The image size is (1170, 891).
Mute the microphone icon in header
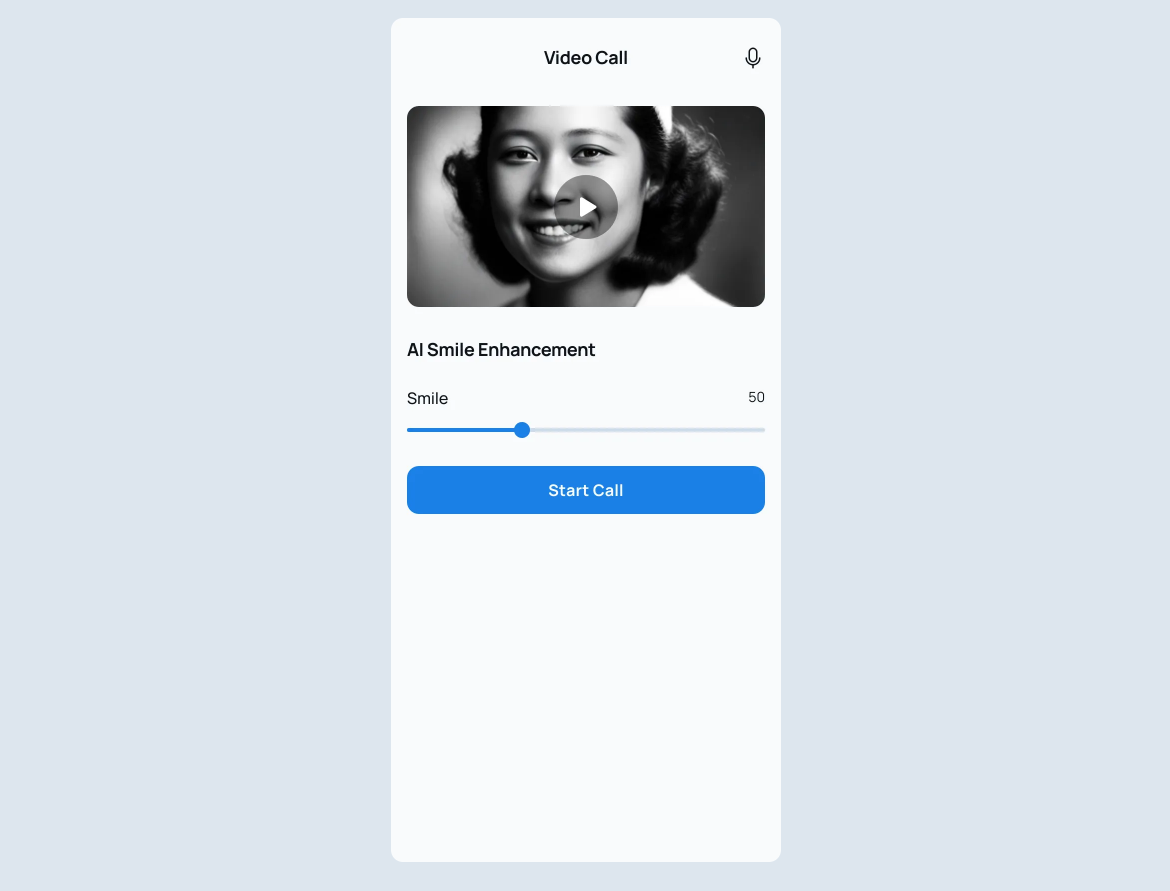pos(753,57)
